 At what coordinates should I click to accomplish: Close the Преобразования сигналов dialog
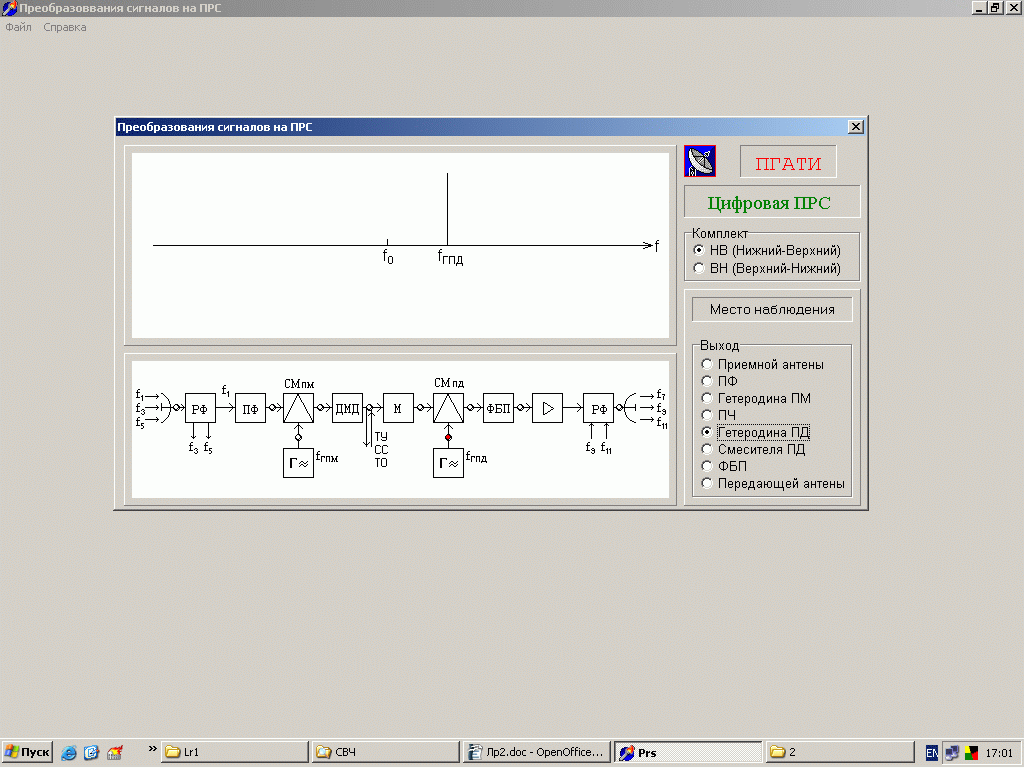pos(856,127)
